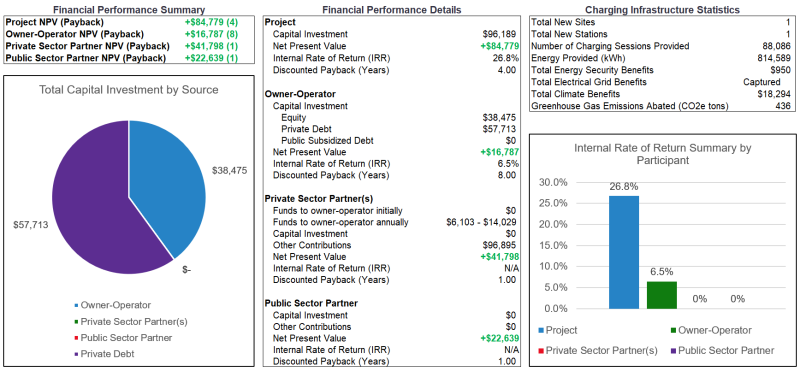
Task: Click the green Owner-Operator IRR bar
Action: pos(662,295)
